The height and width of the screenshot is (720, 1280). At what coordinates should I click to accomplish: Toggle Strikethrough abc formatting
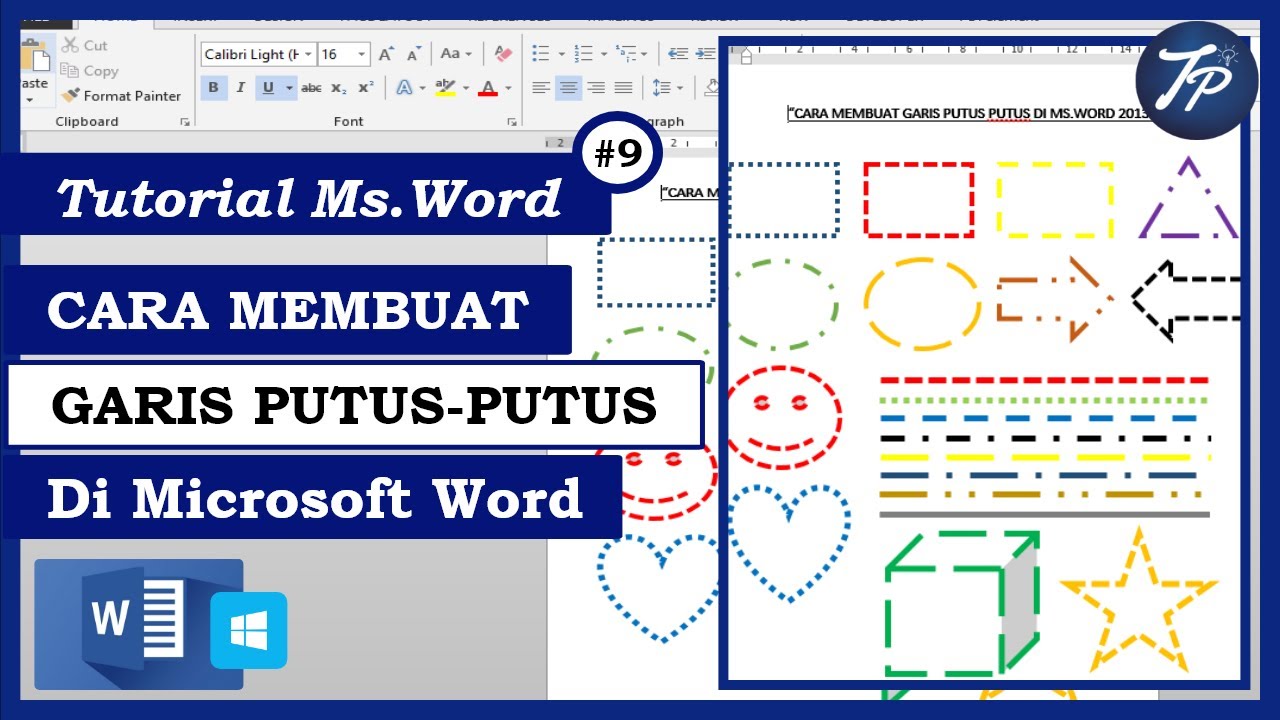(x=312, y=87)
